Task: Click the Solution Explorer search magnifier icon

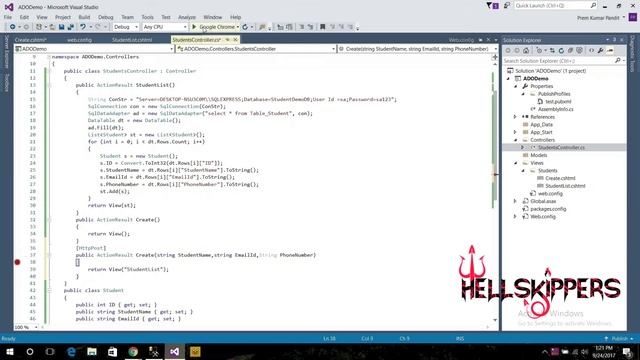Action: 617,60
